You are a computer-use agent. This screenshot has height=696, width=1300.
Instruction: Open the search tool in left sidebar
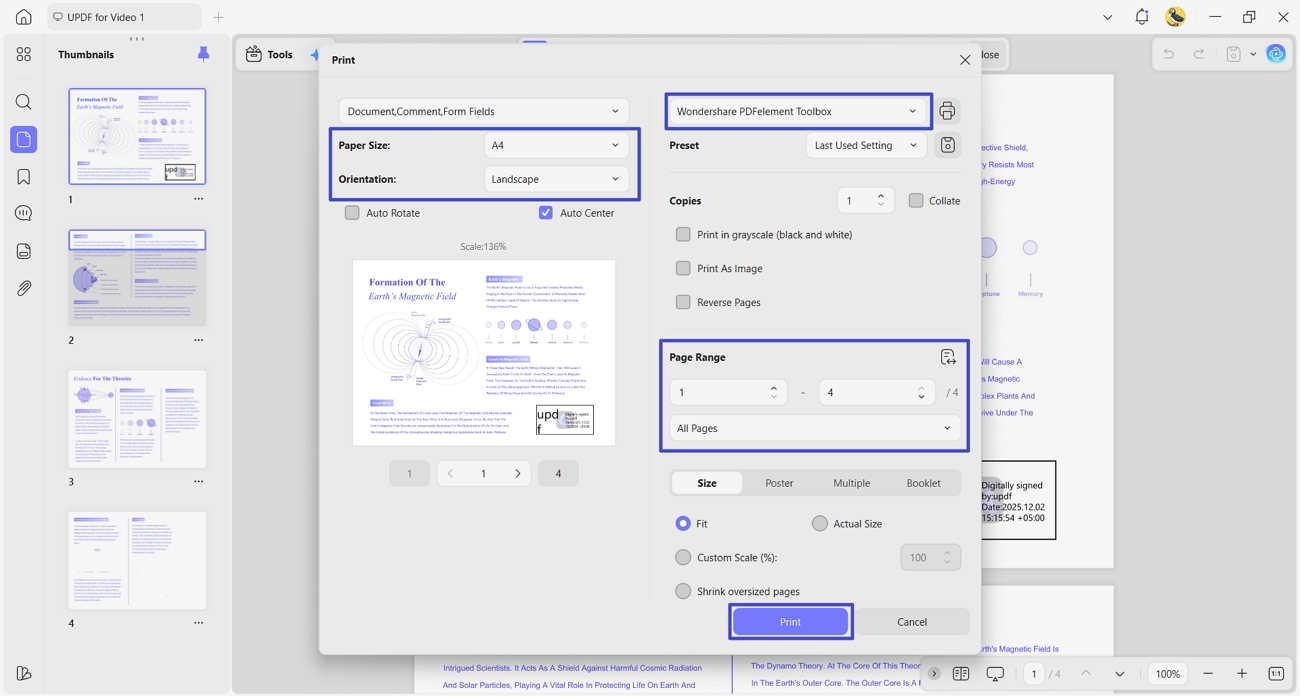[23, 102]
